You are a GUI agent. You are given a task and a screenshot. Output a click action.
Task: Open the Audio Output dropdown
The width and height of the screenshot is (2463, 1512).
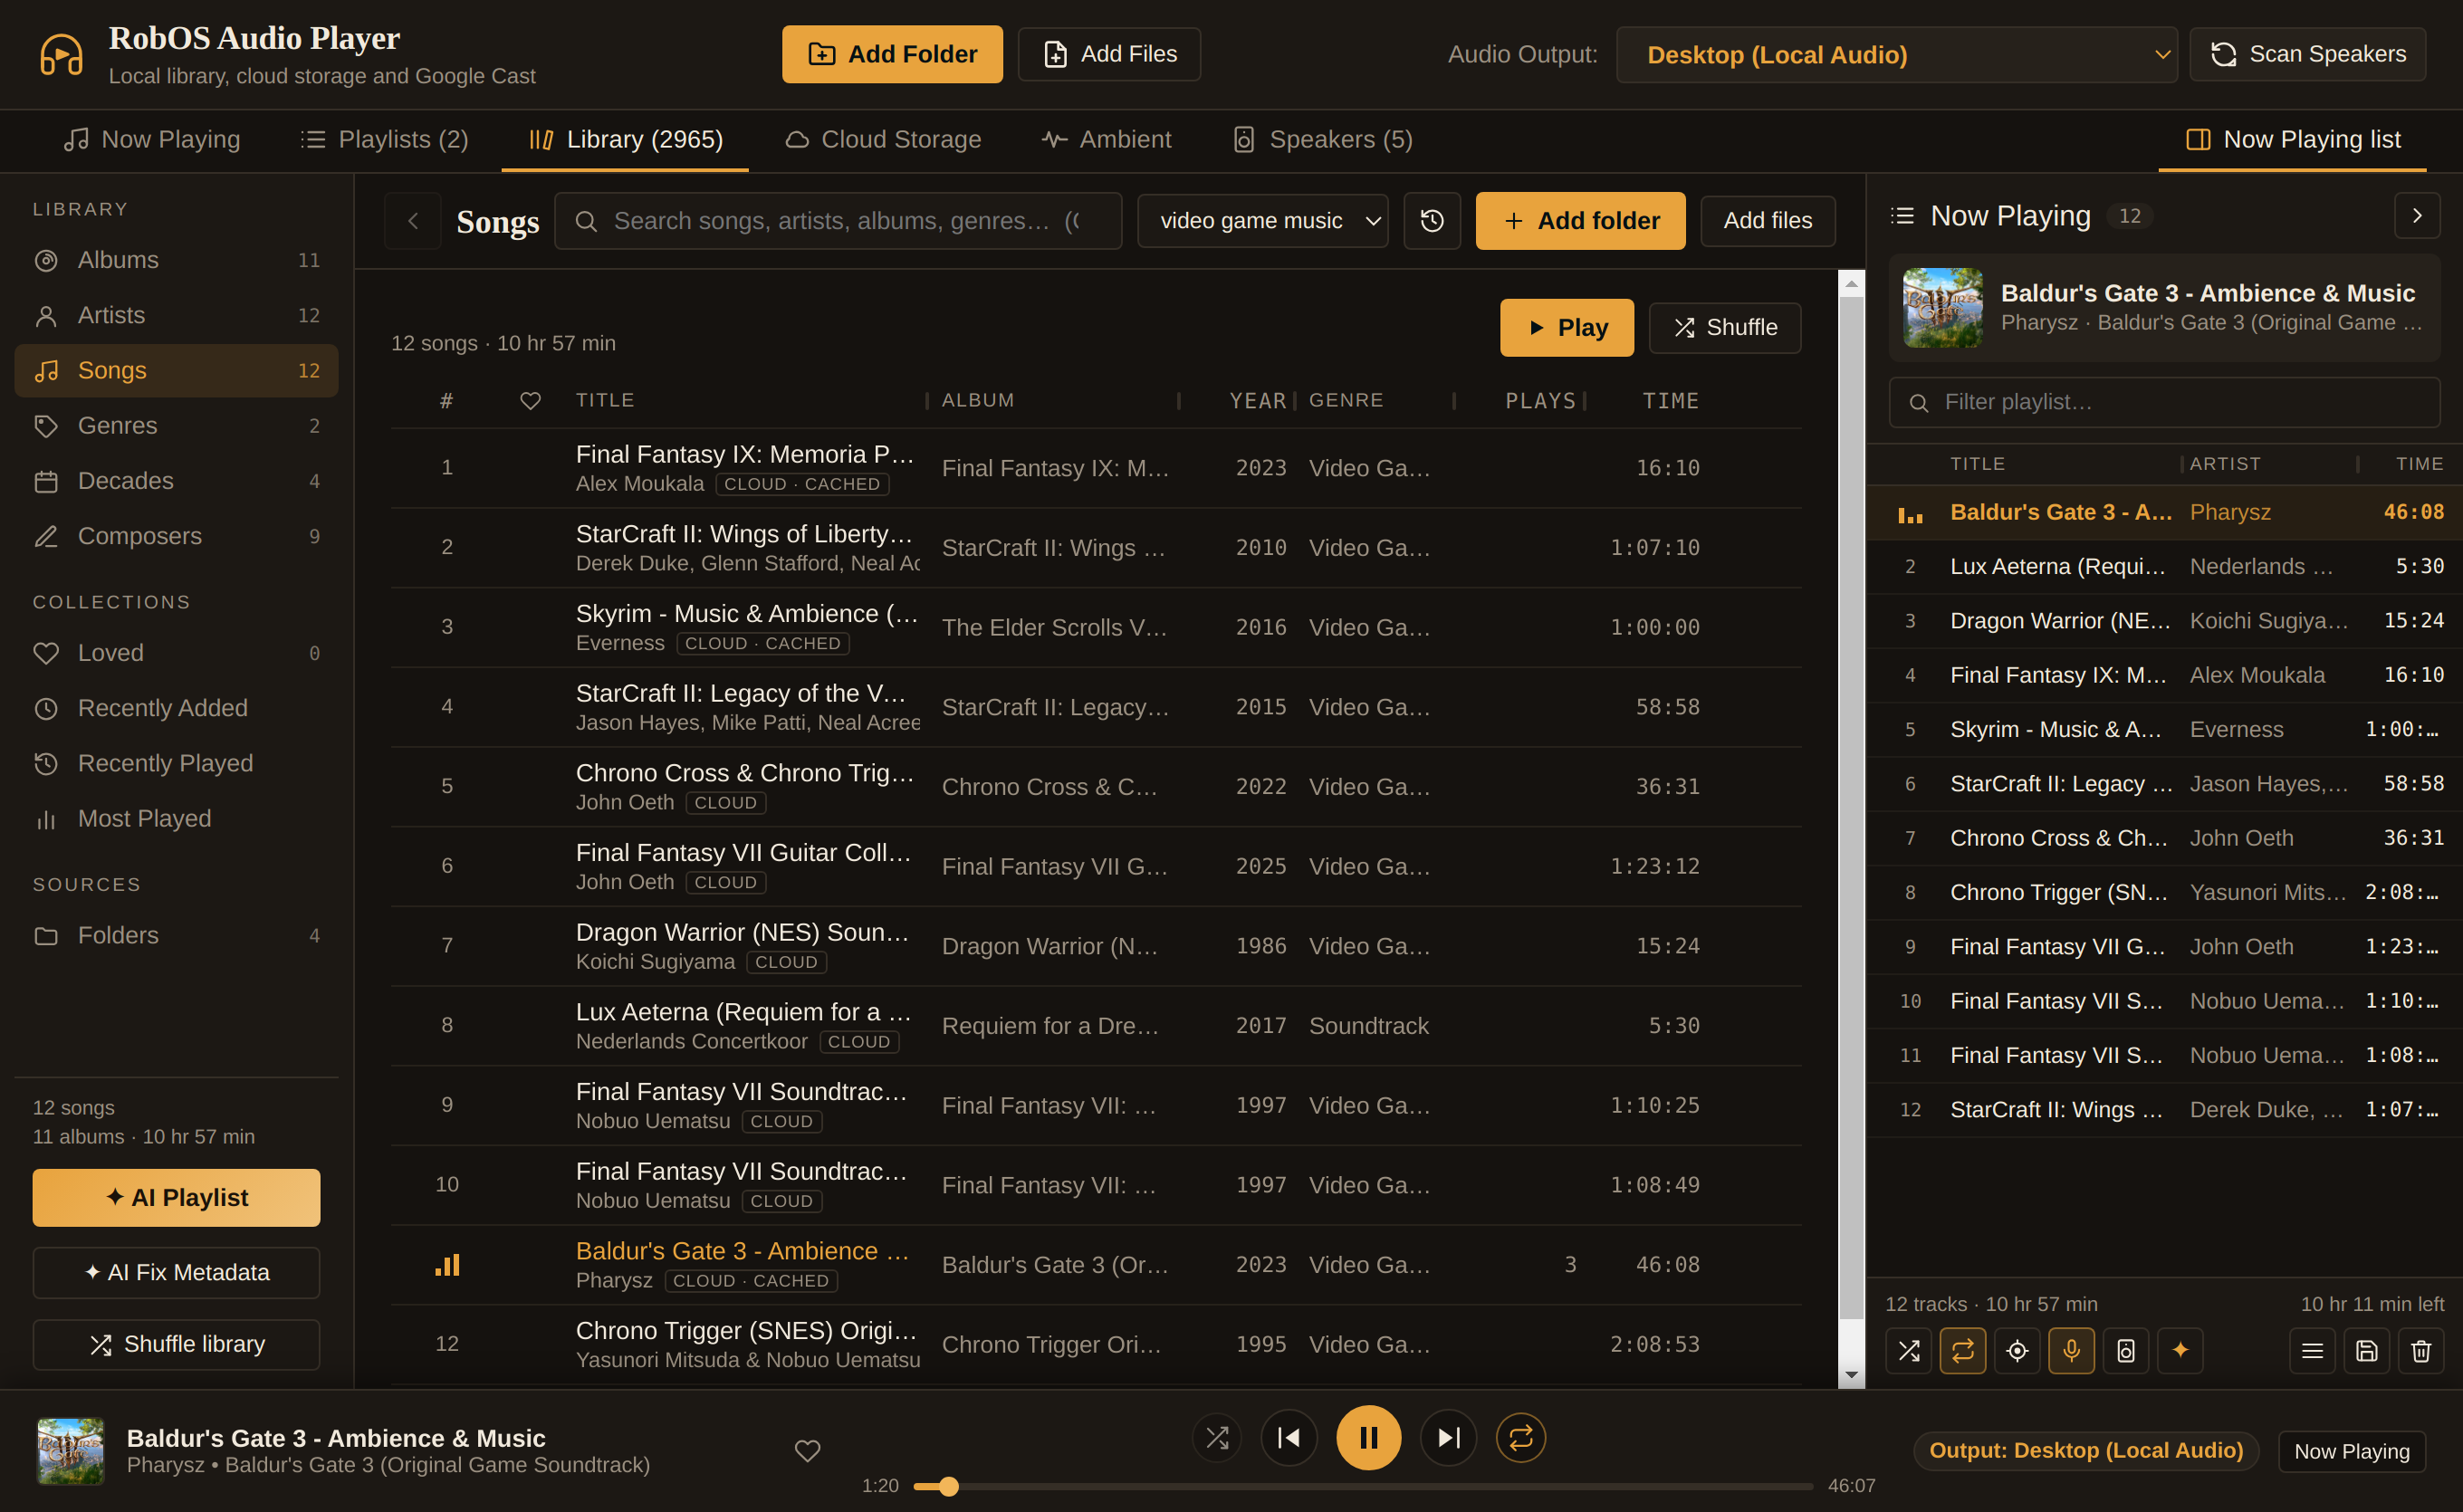tap(1896, 55)
